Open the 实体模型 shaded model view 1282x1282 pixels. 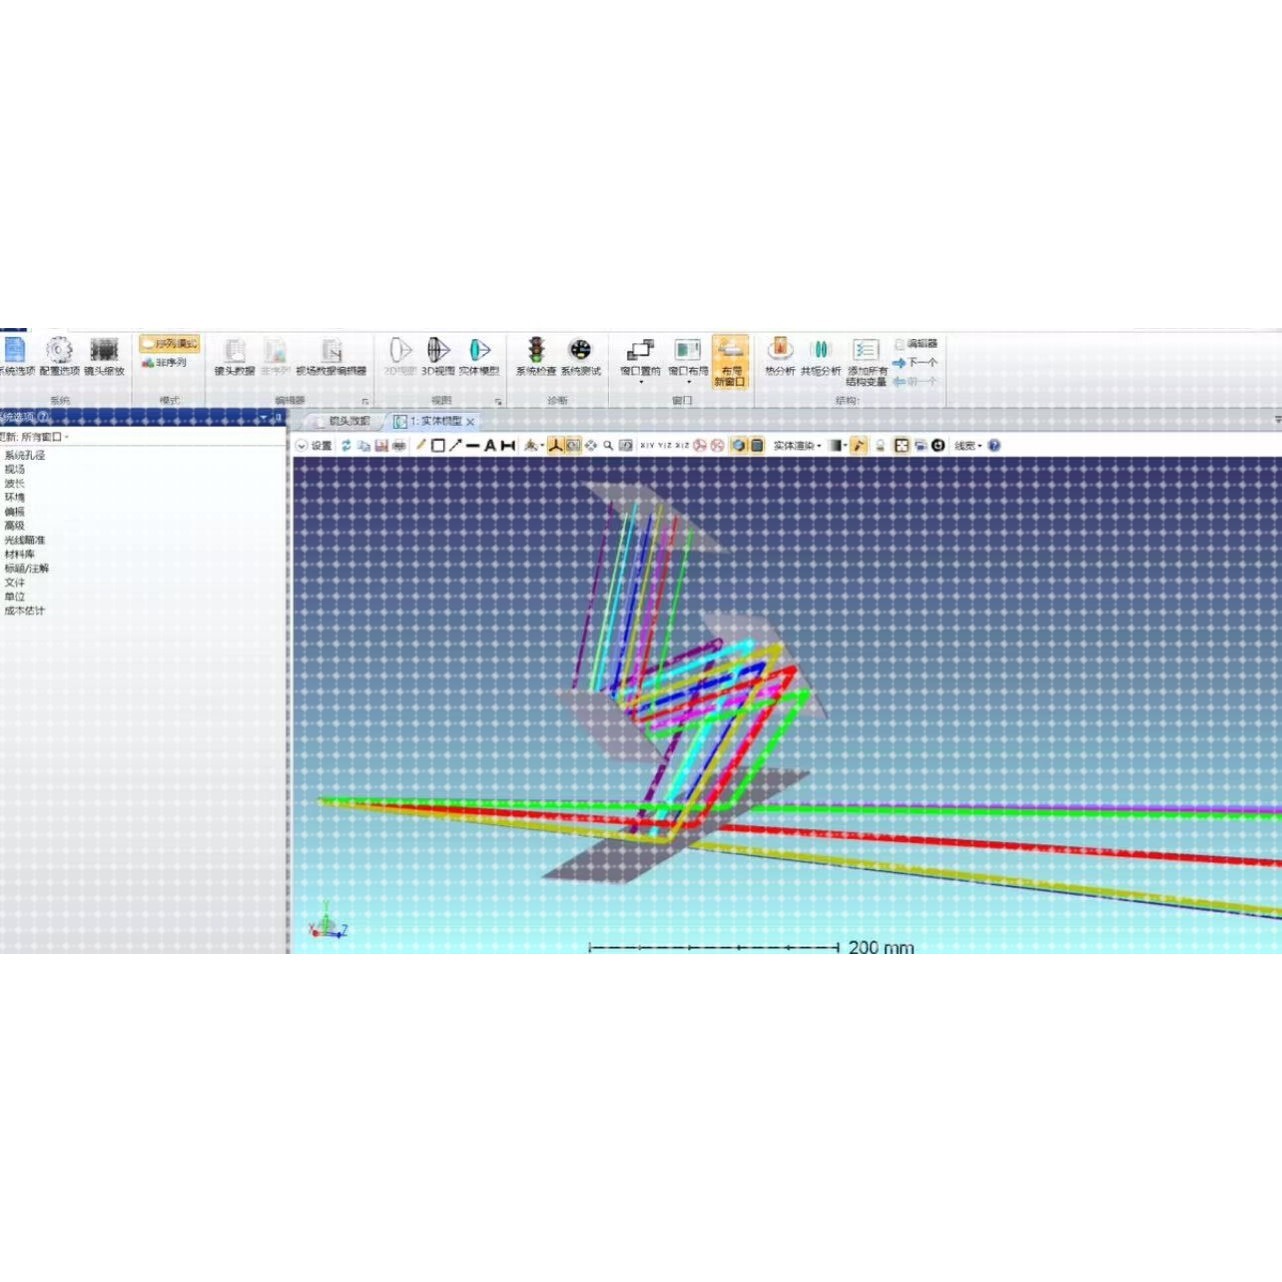479,356
